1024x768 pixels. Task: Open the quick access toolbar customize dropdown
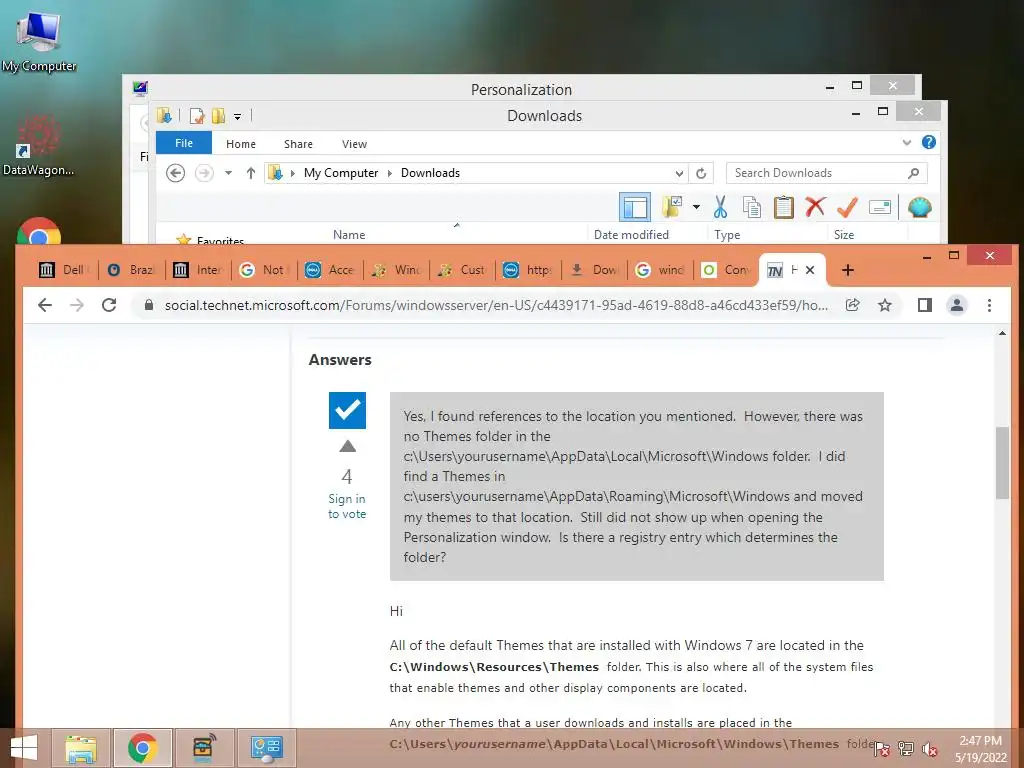click(x=238, y=117)
